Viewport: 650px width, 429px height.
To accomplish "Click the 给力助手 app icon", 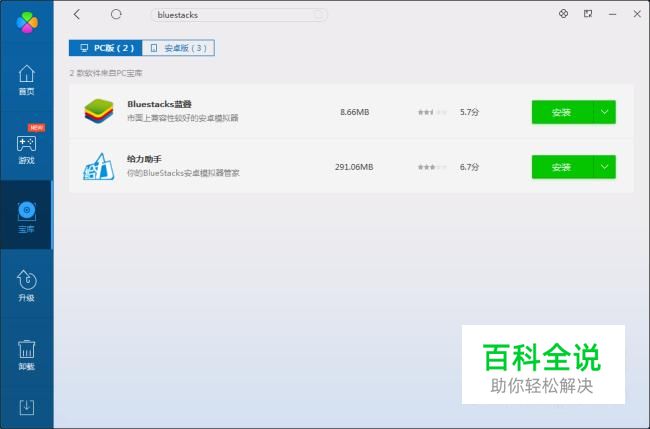I will tap(99, 166).
